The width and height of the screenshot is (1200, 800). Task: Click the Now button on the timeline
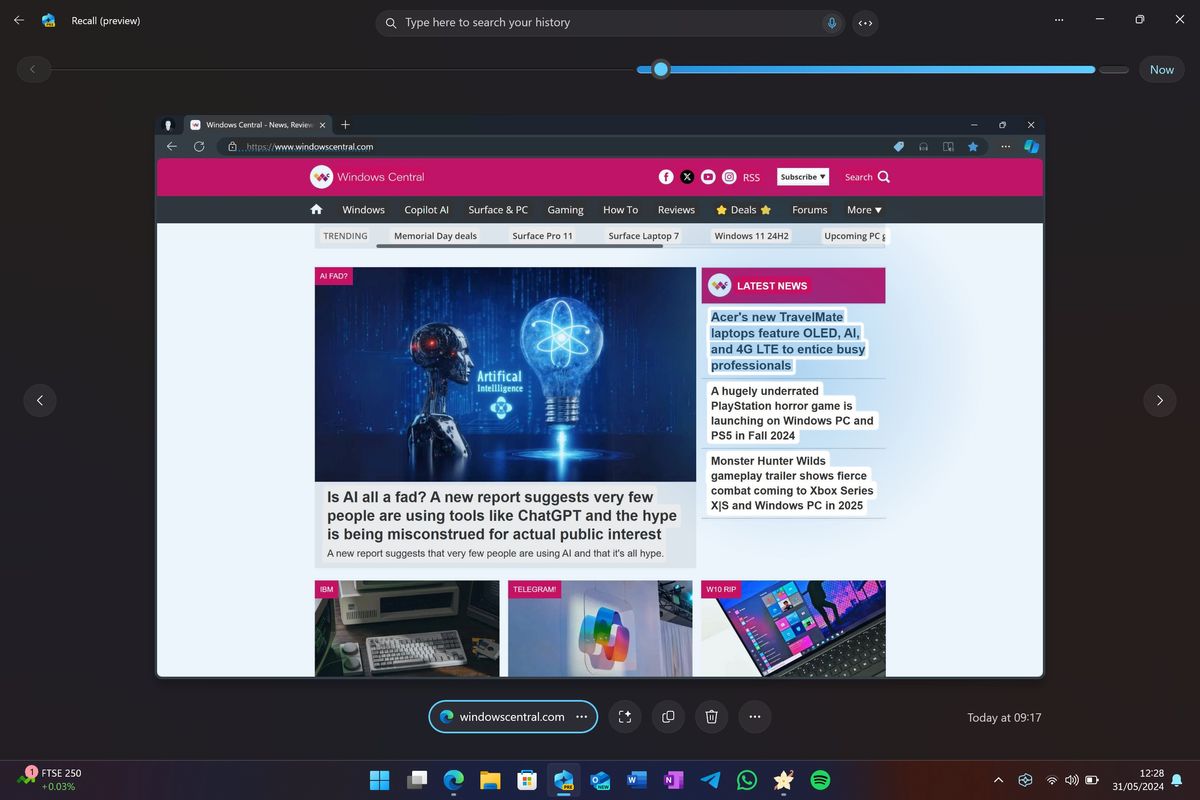click(1161, 69)
